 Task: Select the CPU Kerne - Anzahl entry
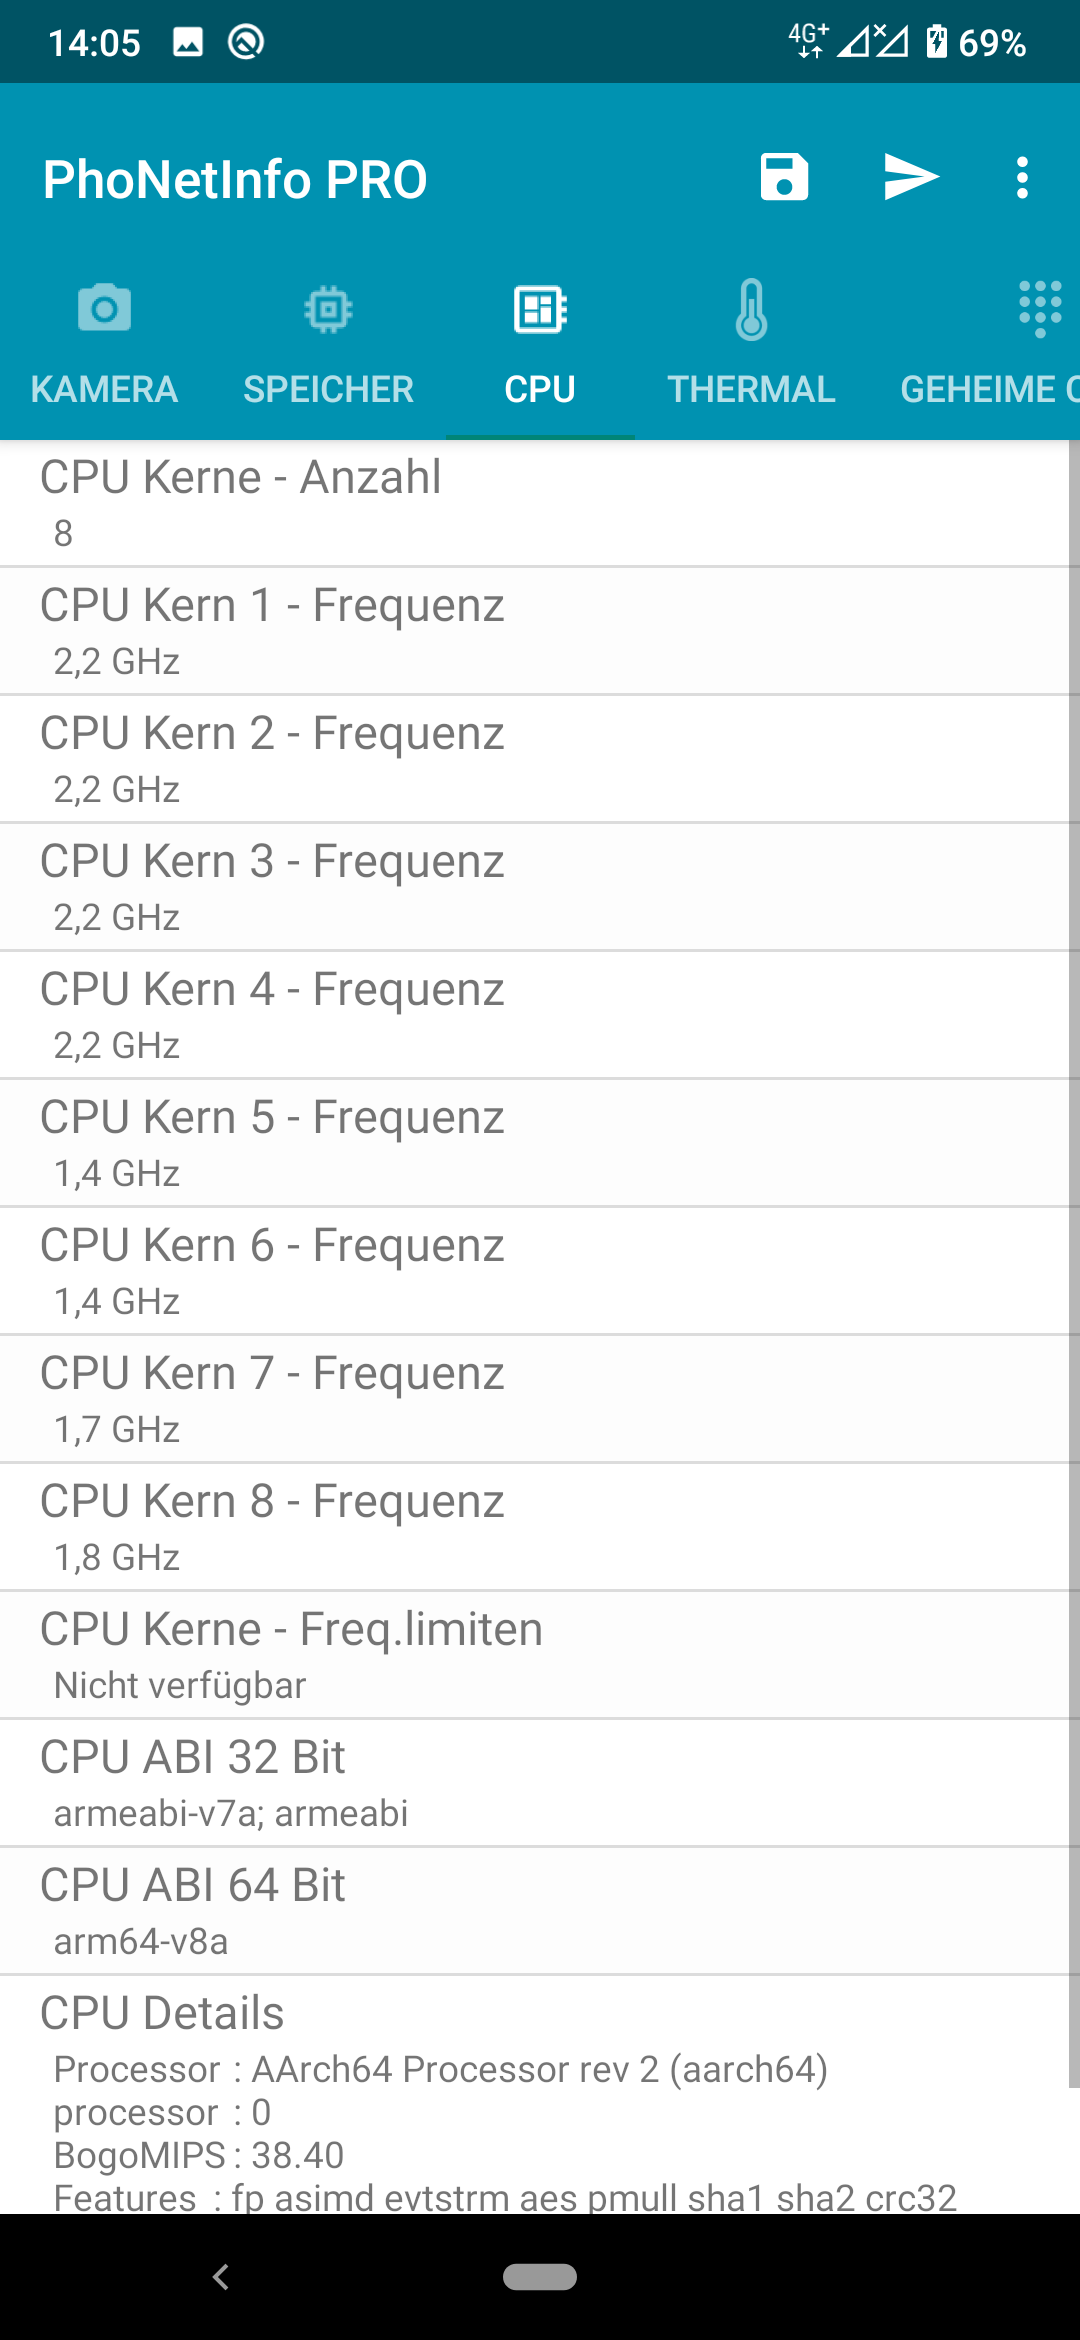530,503
